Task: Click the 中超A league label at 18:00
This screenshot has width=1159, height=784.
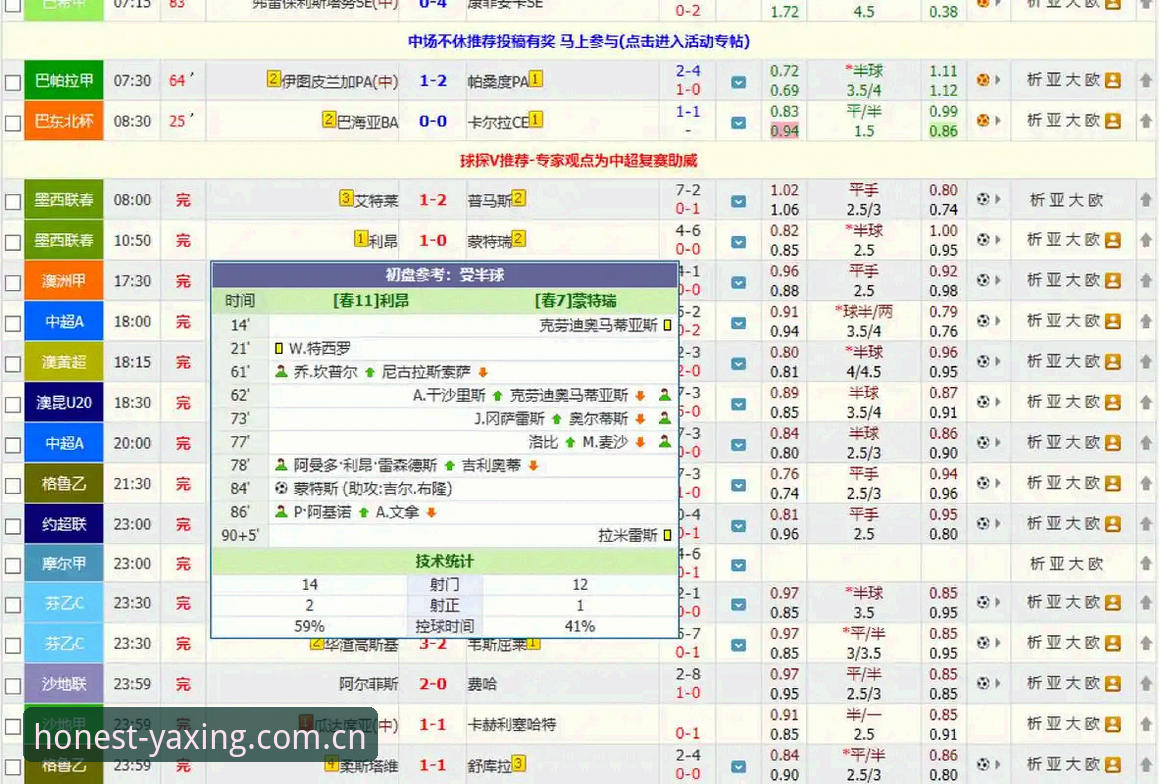Action: (x=64, y=321)
